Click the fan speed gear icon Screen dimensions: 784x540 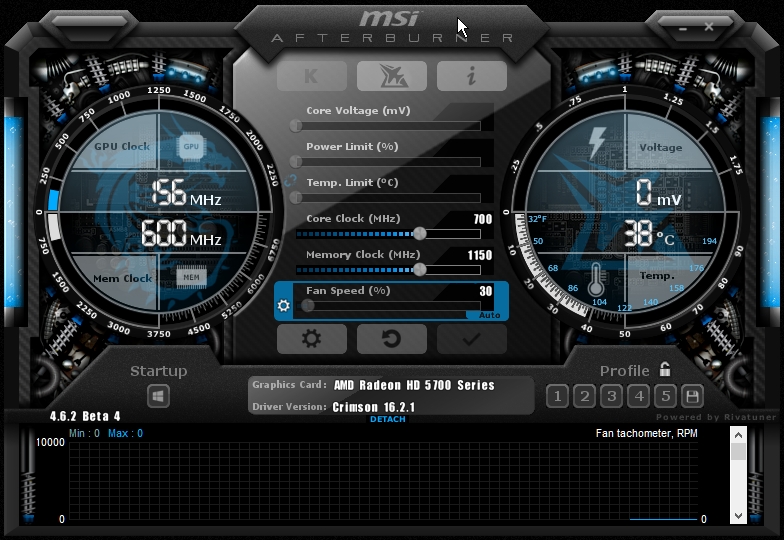[284, 305]
